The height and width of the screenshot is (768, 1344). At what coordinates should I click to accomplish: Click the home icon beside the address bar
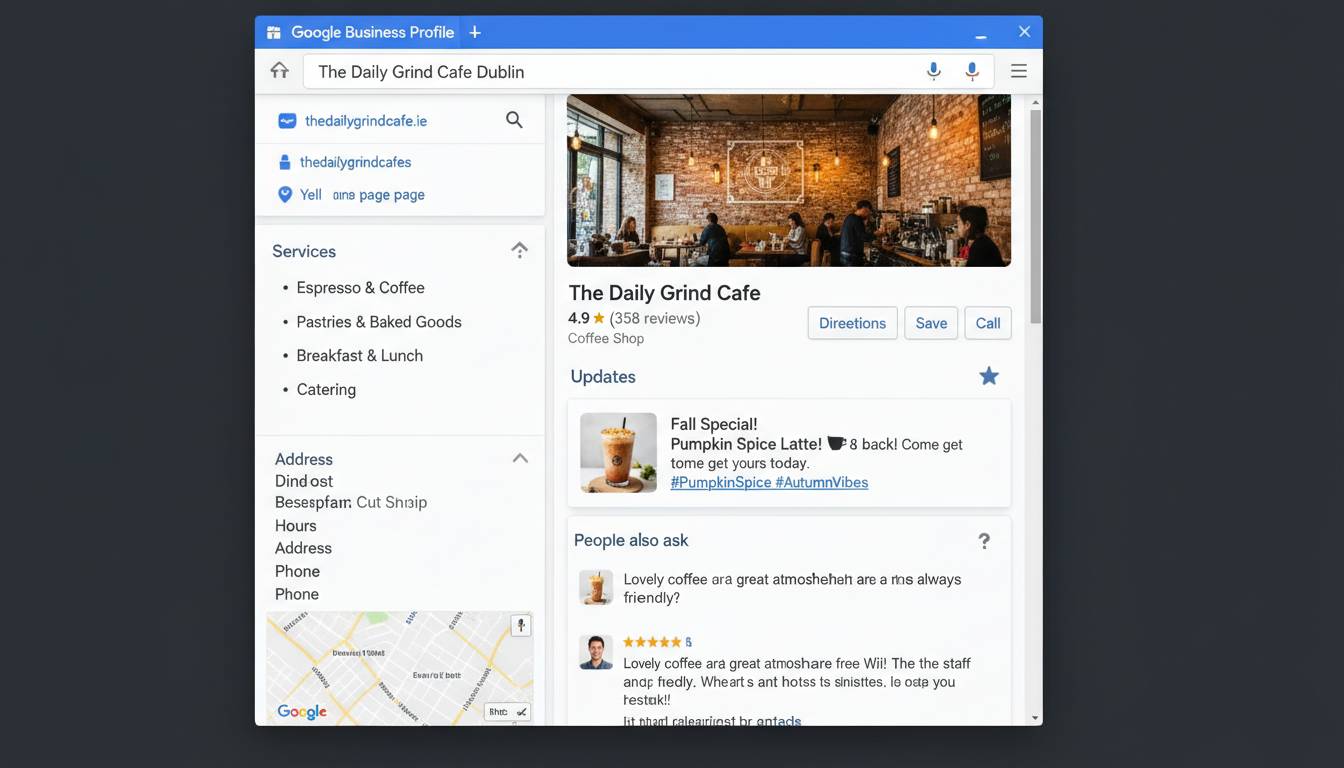[279, 71]
